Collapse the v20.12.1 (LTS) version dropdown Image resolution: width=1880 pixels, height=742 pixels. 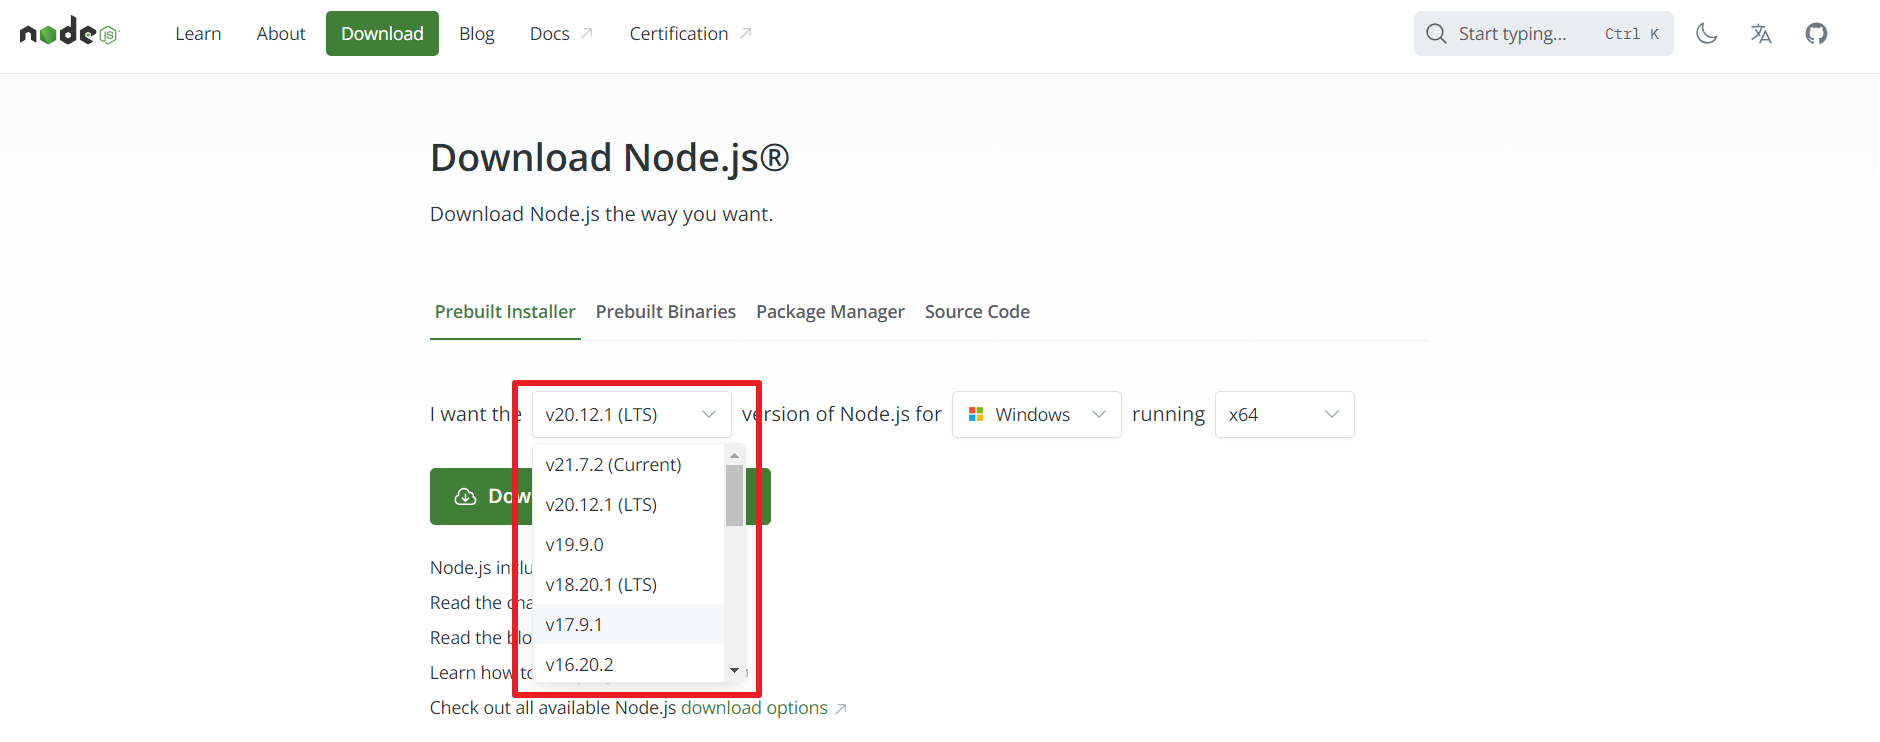tap(632, 414)
